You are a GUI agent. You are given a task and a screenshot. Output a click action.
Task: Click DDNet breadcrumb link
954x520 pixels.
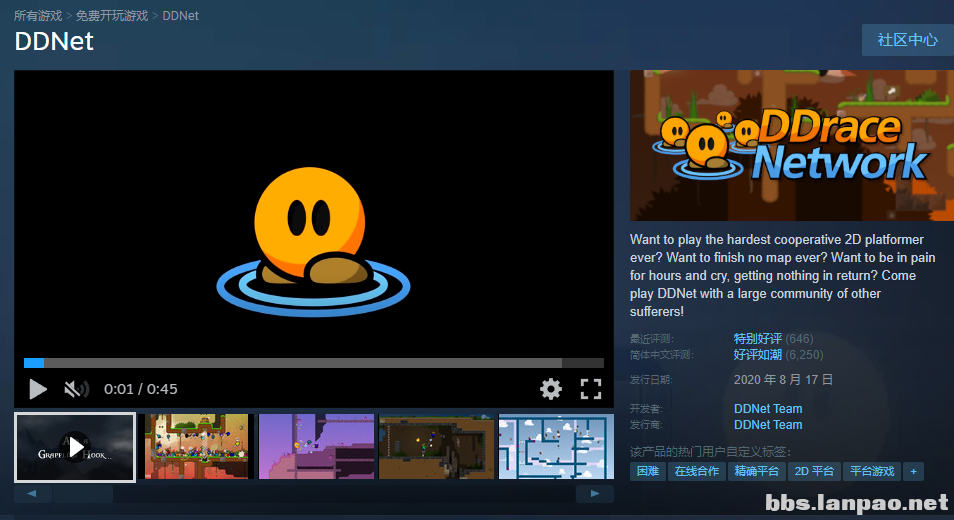(181, 16)
